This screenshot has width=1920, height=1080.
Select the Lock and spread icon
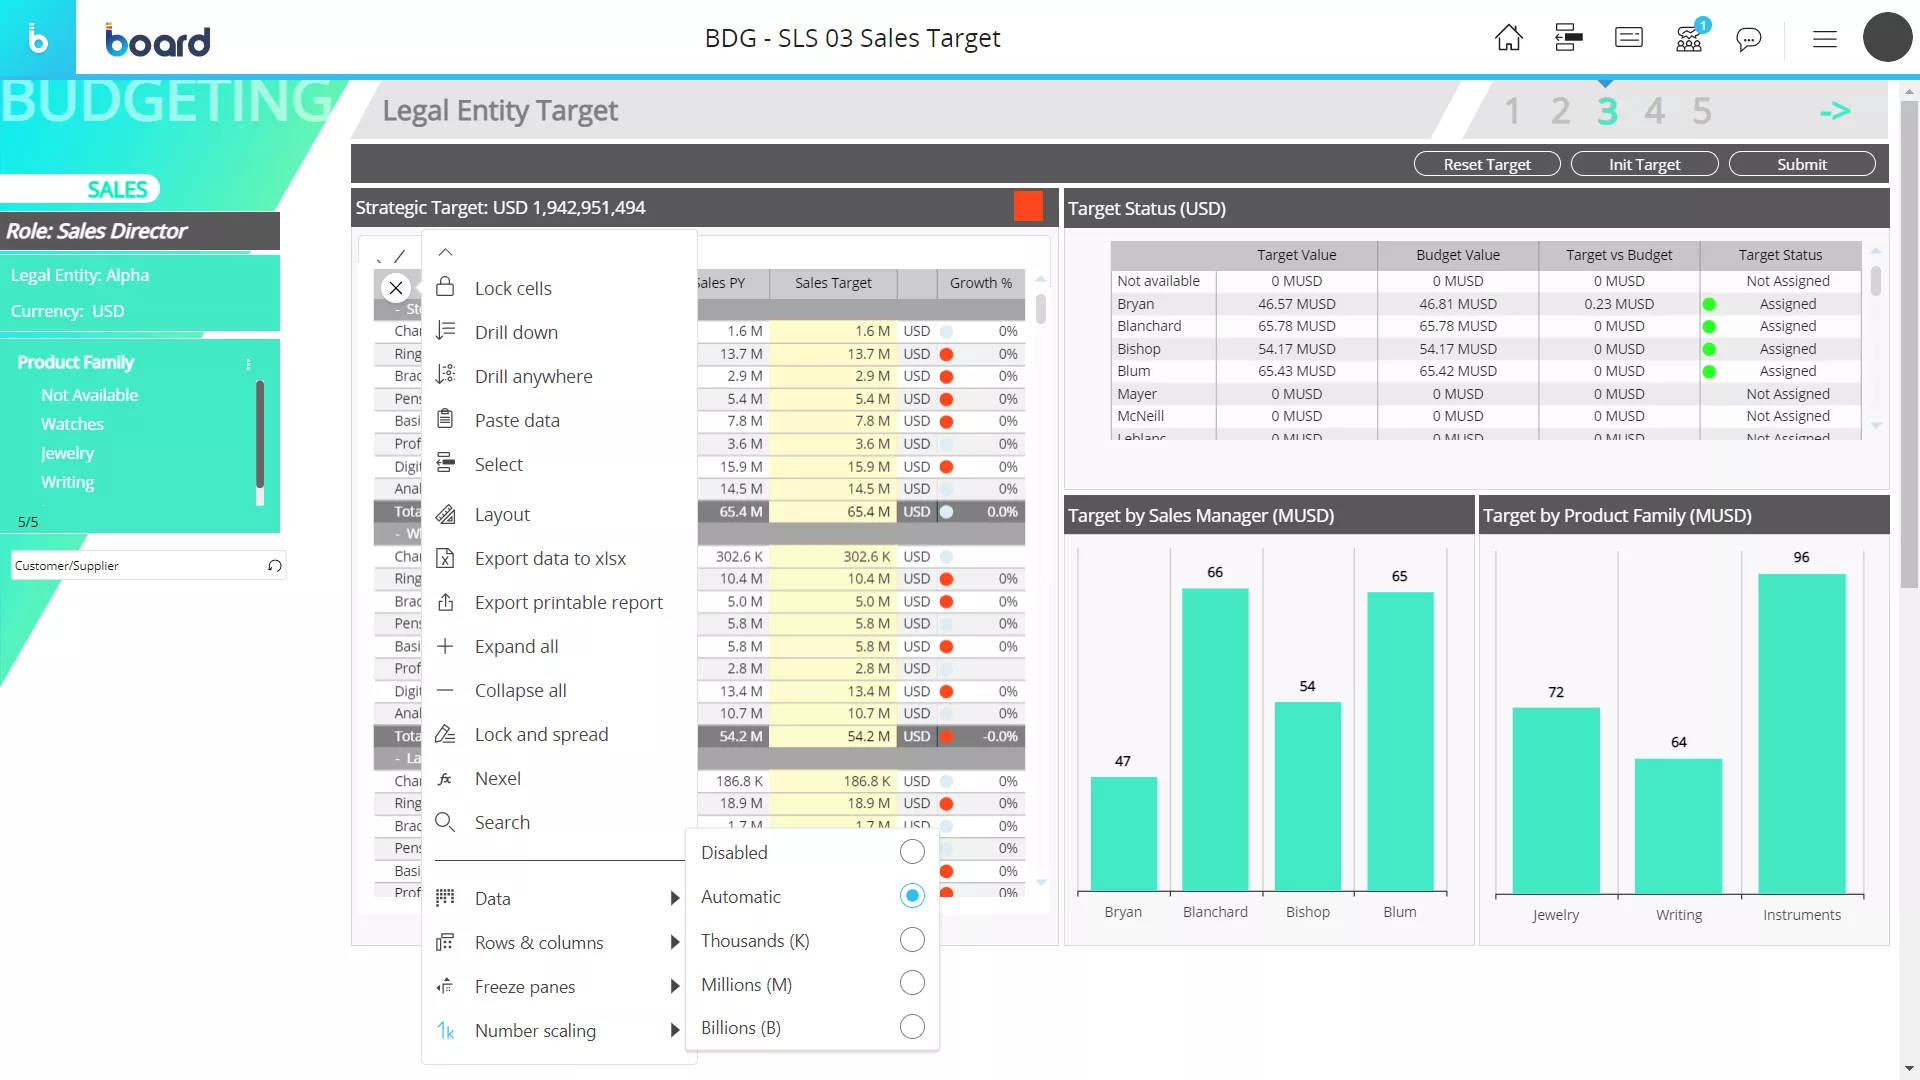446,733
